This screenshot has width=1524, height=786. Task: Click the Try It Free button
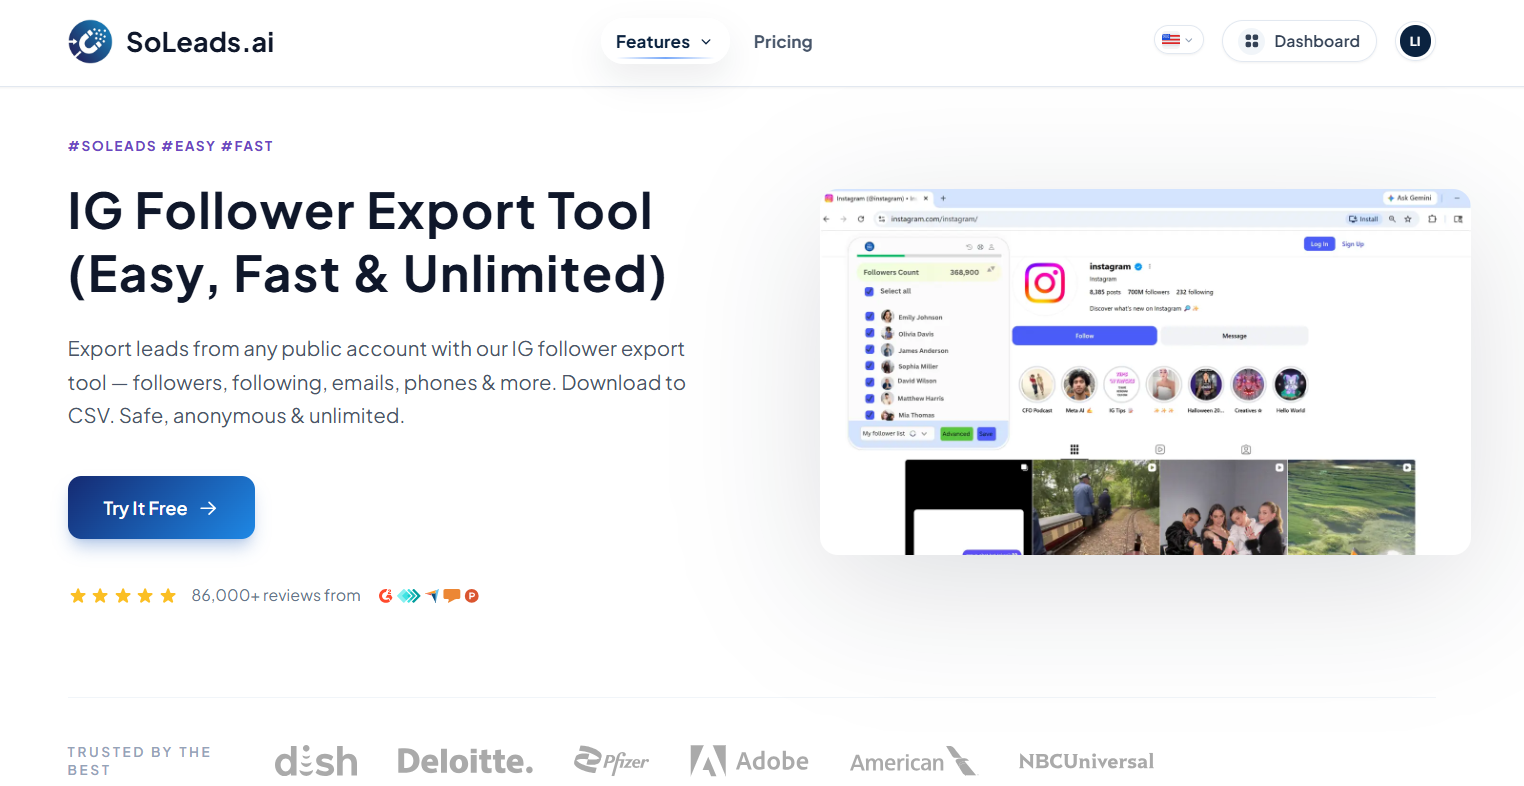coord(161,508)
